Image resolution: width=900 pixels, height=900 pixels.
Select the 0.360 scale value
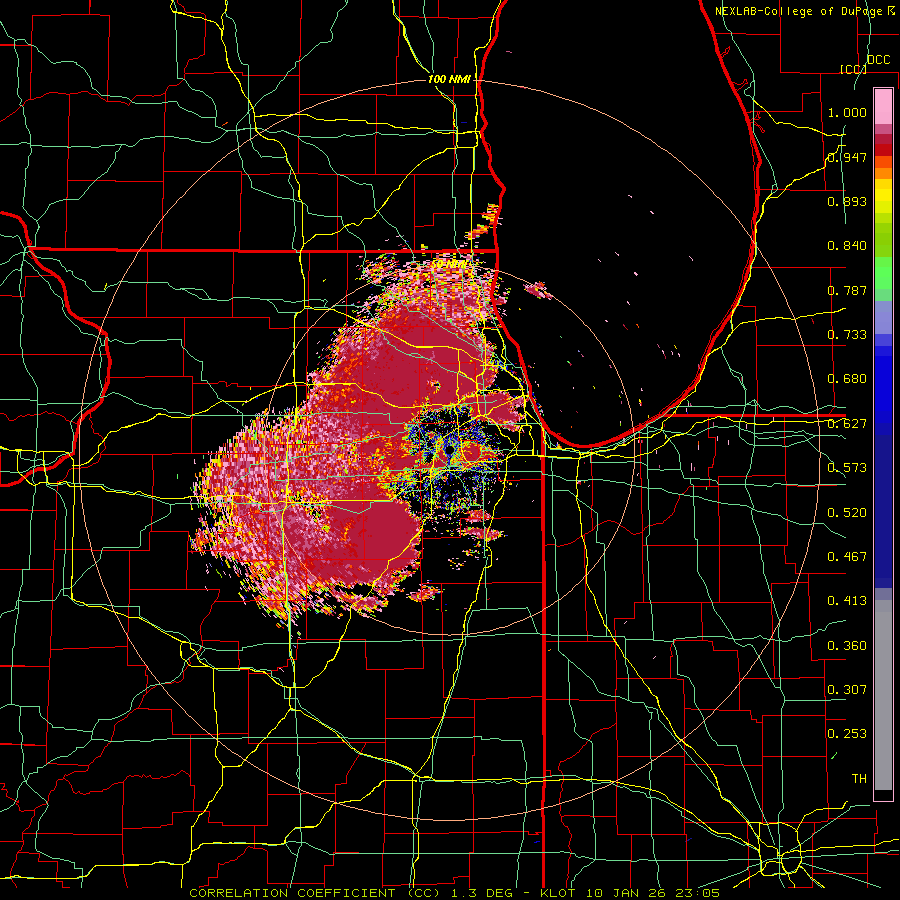(x=847, y=646)
